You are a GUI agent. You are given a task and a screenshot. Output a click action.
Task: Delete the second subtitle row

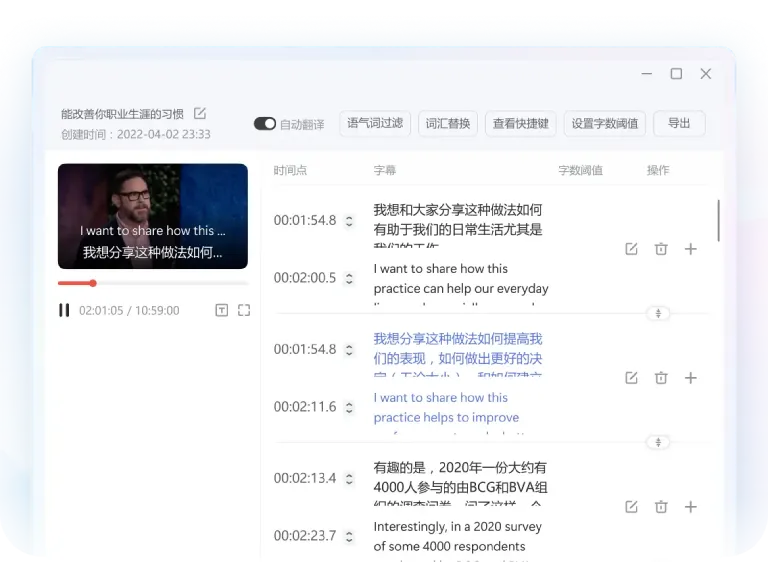point(661,378)
